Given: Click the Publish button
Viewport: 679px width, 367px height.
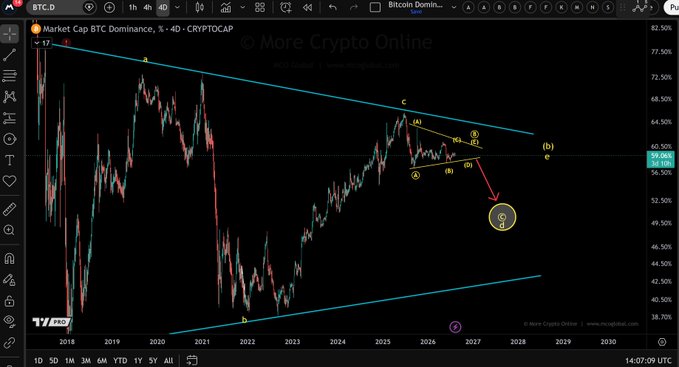Looking at the screenshot, I should (x=673, y=7).
